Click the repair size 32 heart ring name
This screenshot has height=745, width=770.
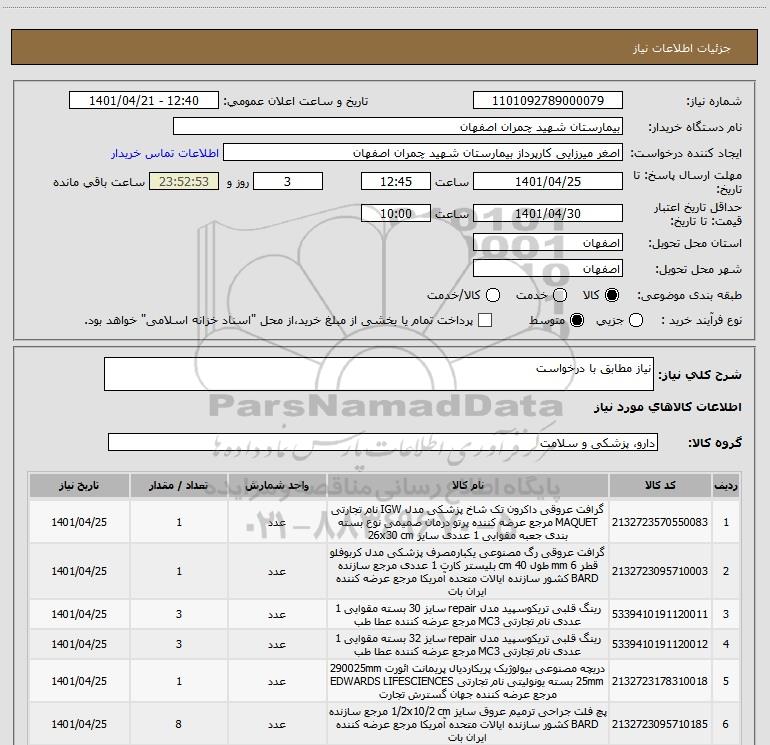(468, 644)
